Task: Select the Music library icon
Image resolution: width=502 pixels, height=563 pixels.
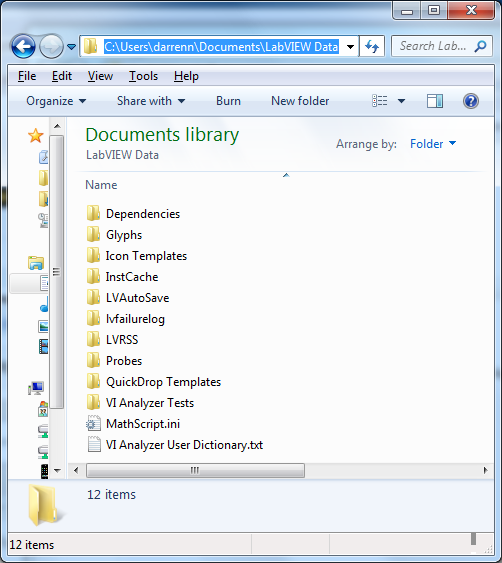Action: point(44,304)
